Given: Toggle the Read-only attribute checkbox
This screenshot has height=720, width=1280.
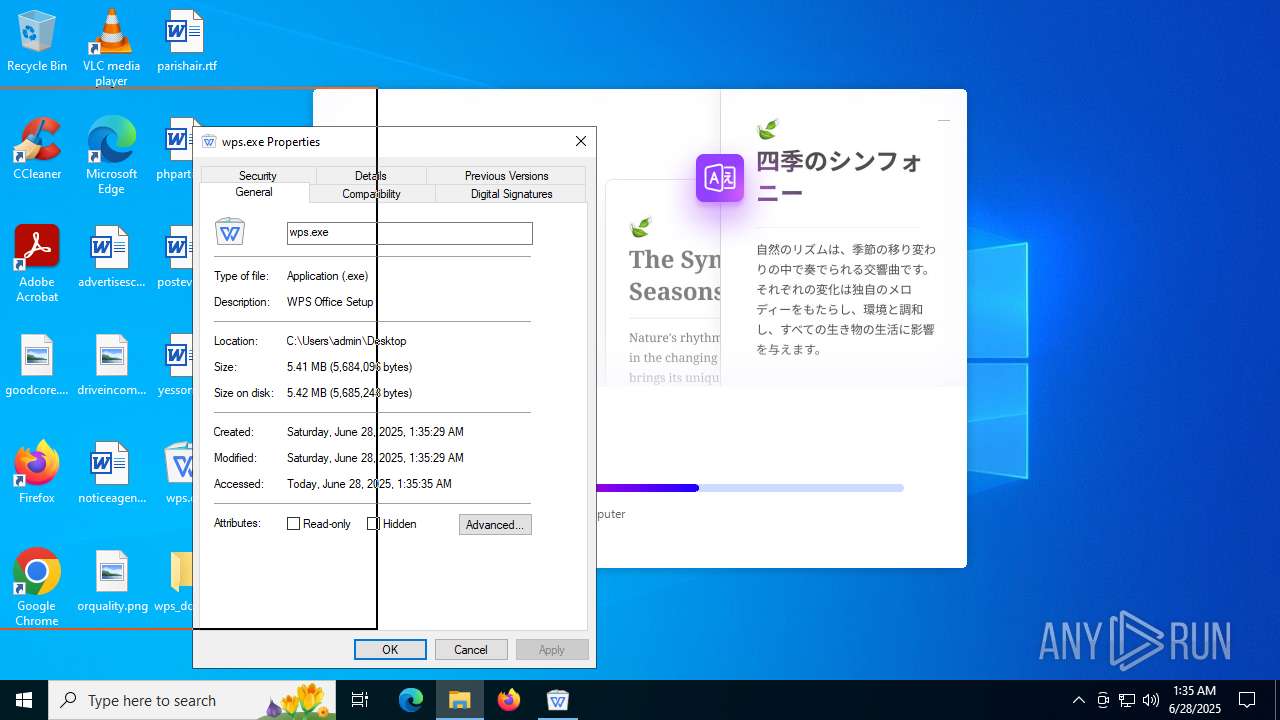Looking at the screenshot, I should point(294,524).
